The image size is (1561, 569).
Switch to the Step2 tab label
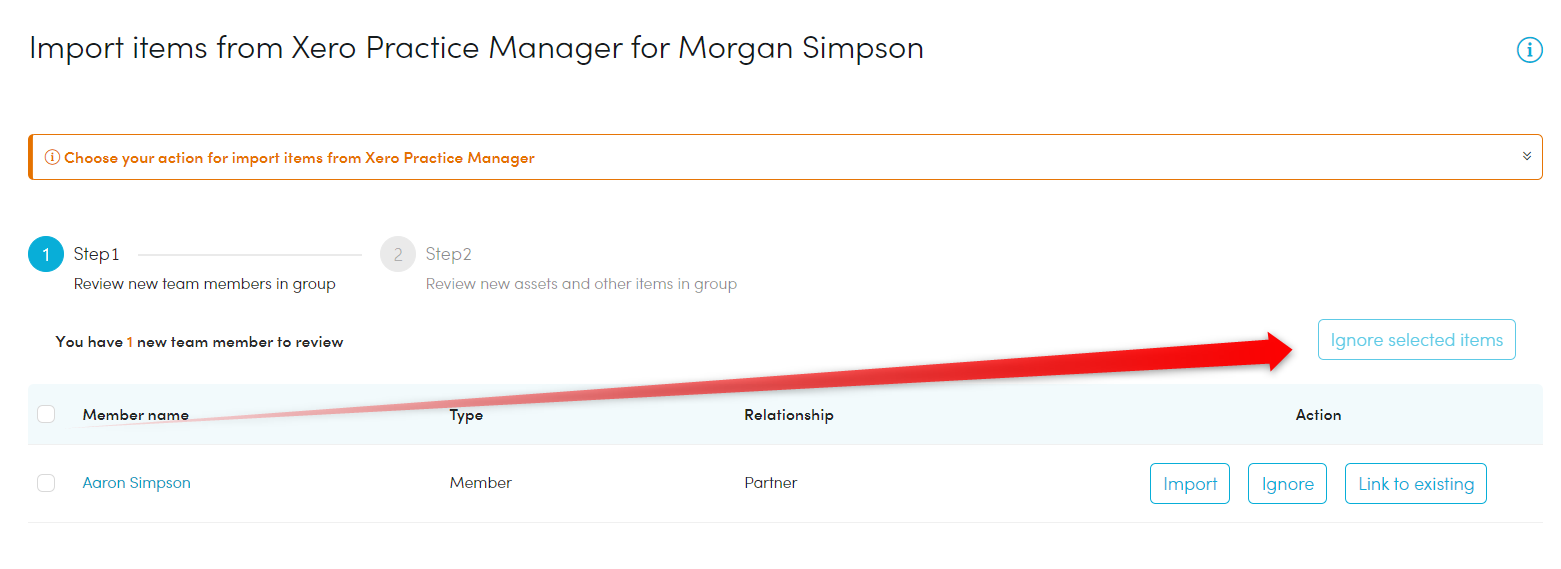coord(449,254)
